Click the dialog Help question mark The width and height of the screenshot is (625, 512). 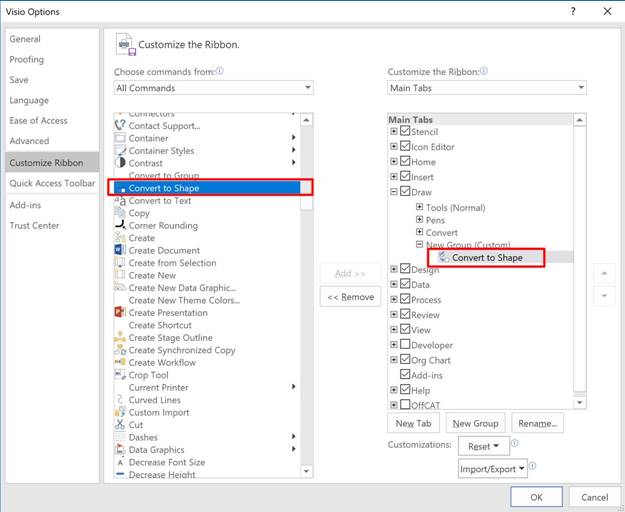tap(573, 11)
